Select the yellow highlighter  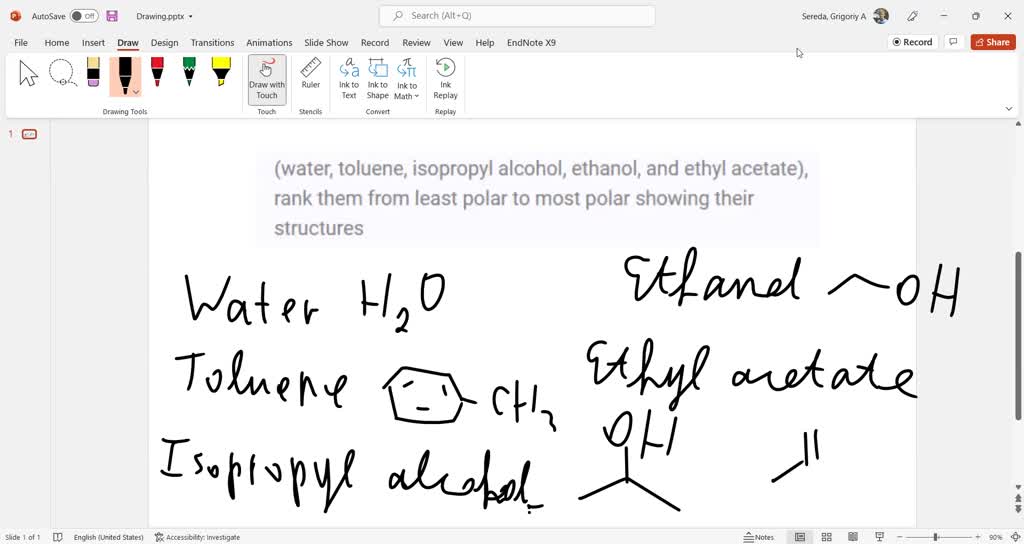pos(221,72)
